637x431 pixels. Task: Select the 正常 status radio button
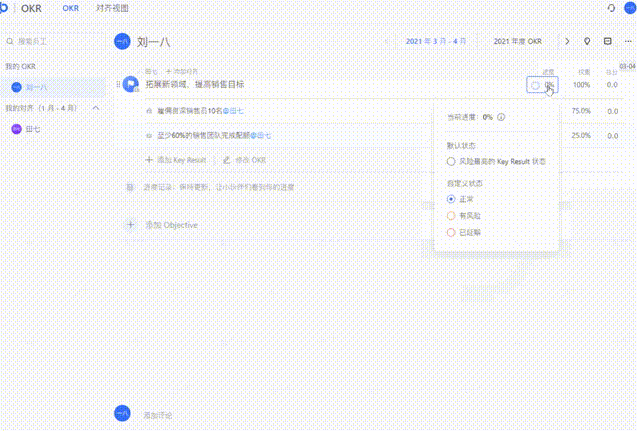pos(451,199)
